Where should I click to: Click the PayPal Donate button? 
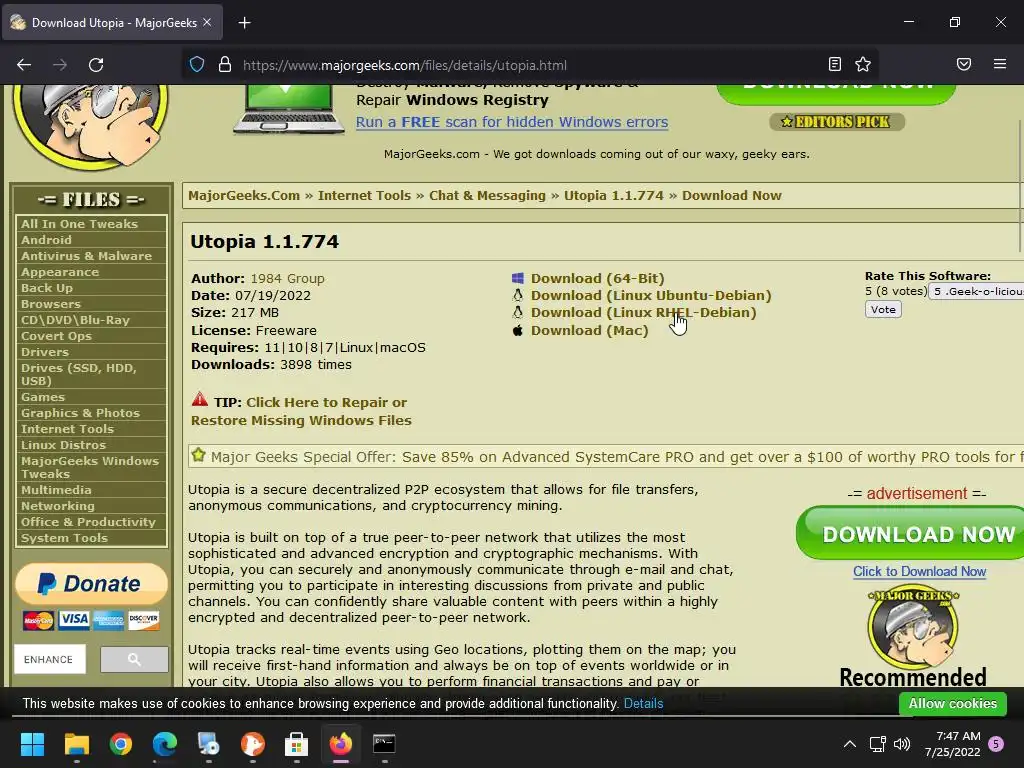click(91, 583)
